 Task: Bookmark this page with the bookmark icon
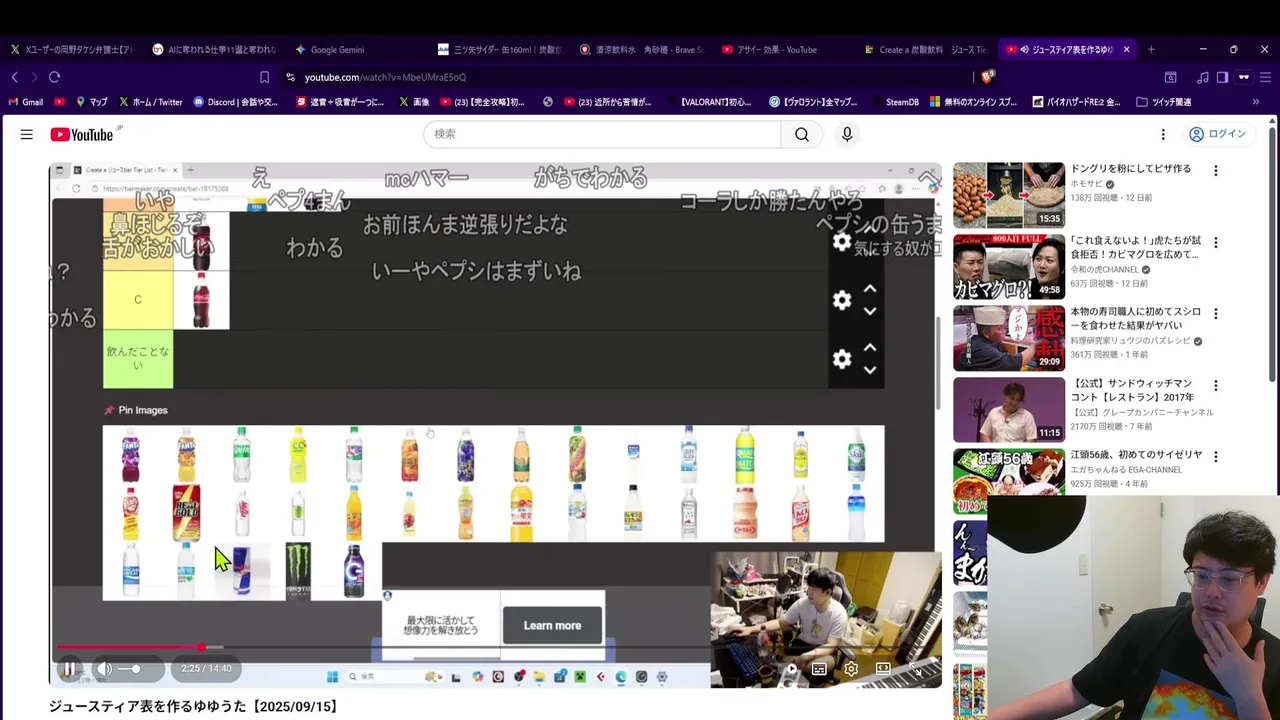[x=264, y=77]
